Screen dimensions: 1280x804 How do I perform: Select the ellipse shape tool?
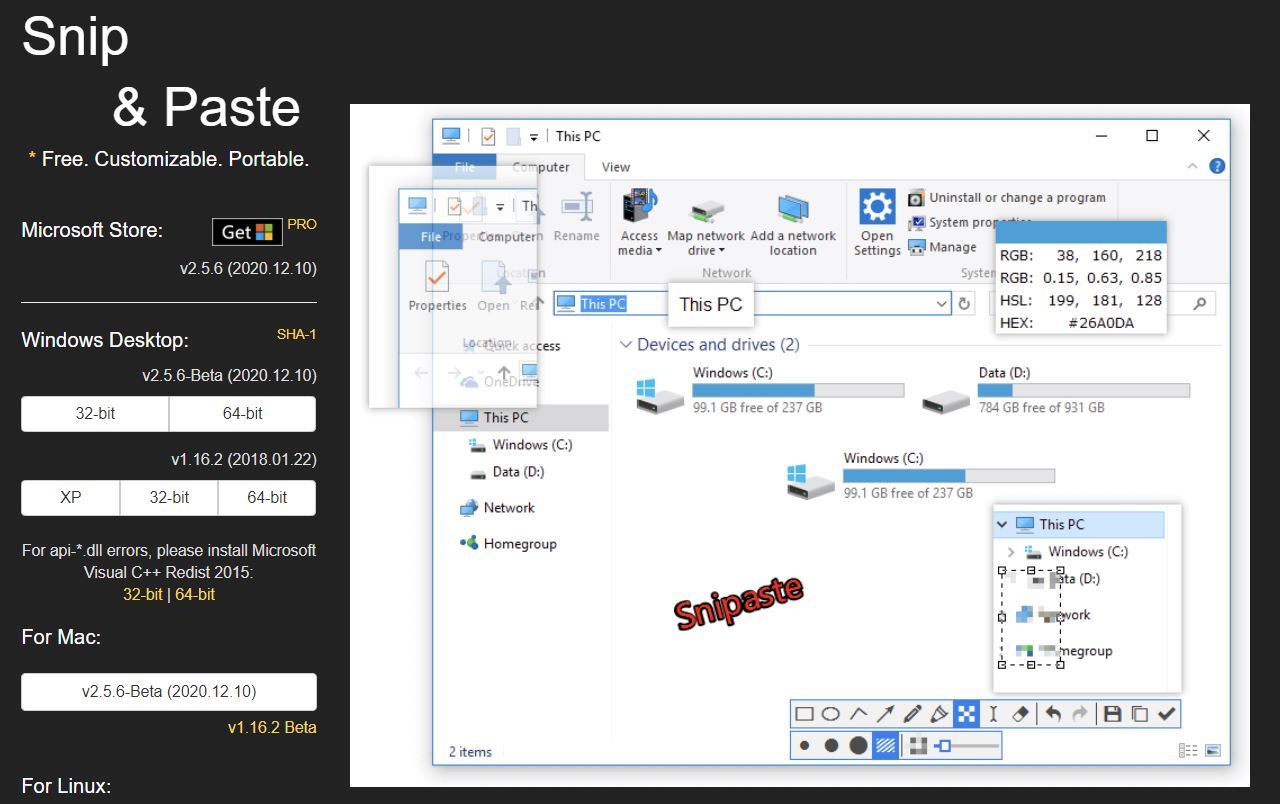pos(831,714)
